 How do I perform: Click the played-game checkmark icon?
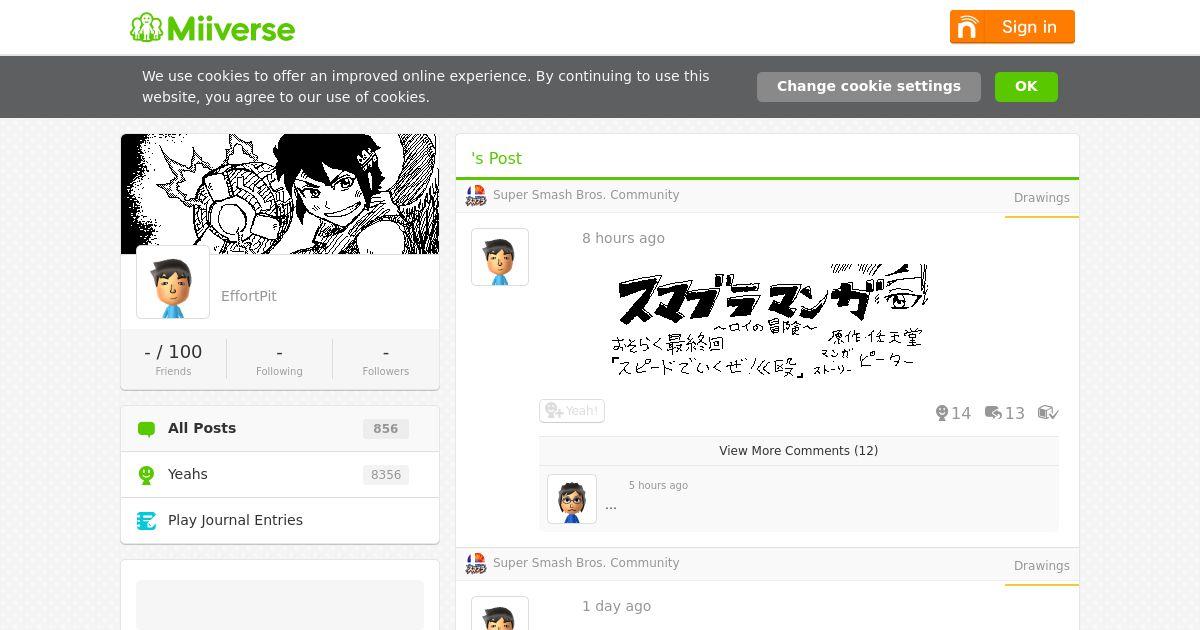click(x=1048, y=413)
